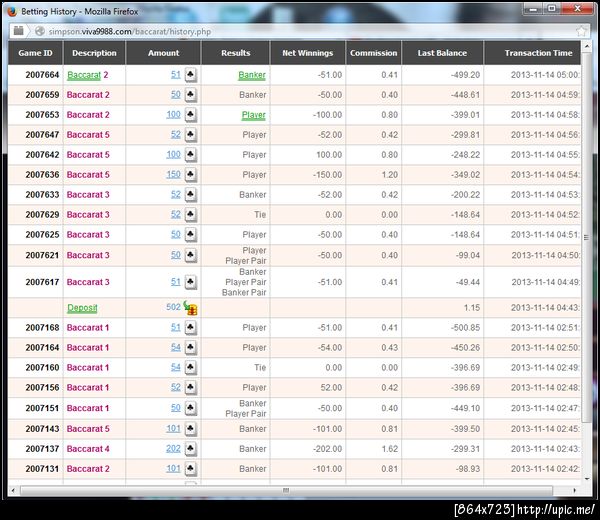Select net winnings 52.00 for game 2007156
Image resolution: width=600 pixels, height=520 pixels.
(x=331, y=387)
